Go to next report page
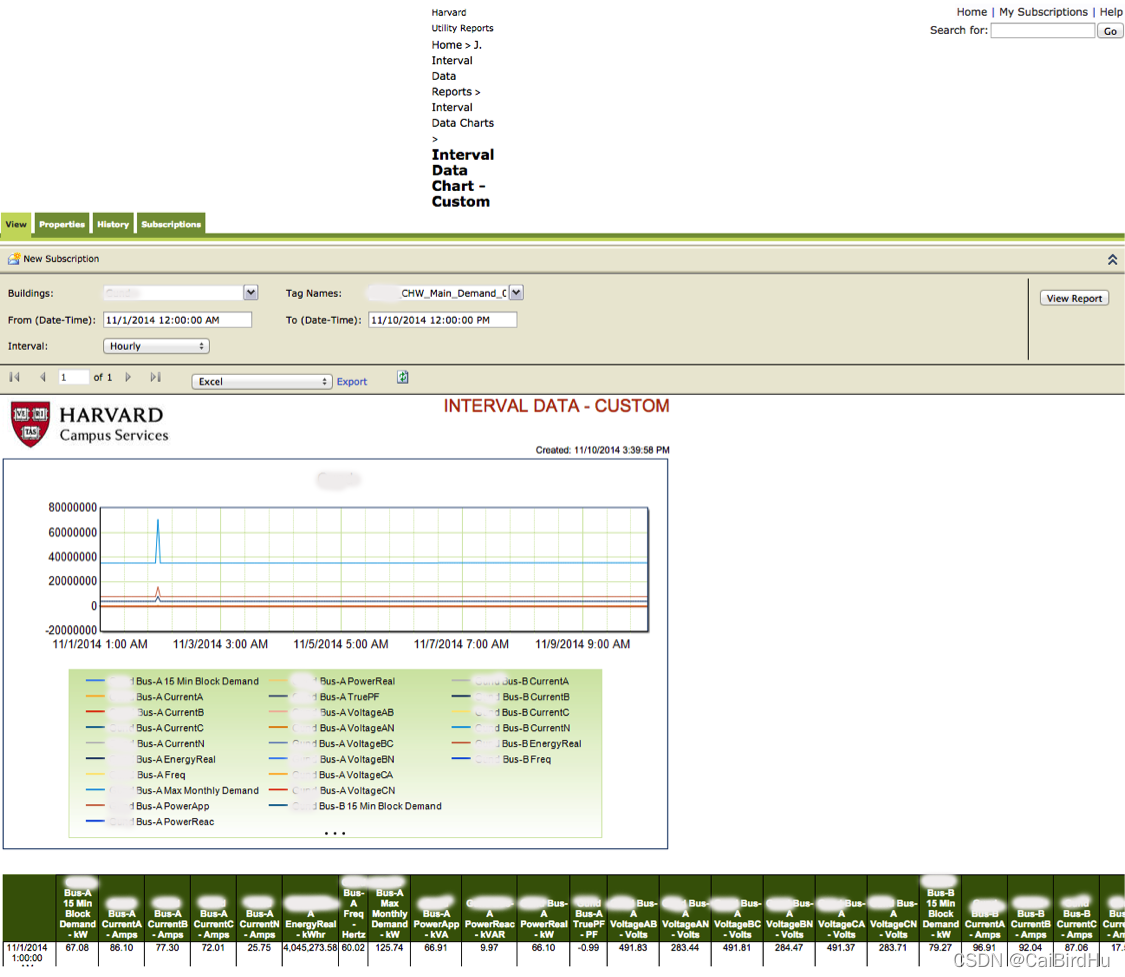Image resolution: width=1125 pixels, height=977 pixels. pos(128,377)
